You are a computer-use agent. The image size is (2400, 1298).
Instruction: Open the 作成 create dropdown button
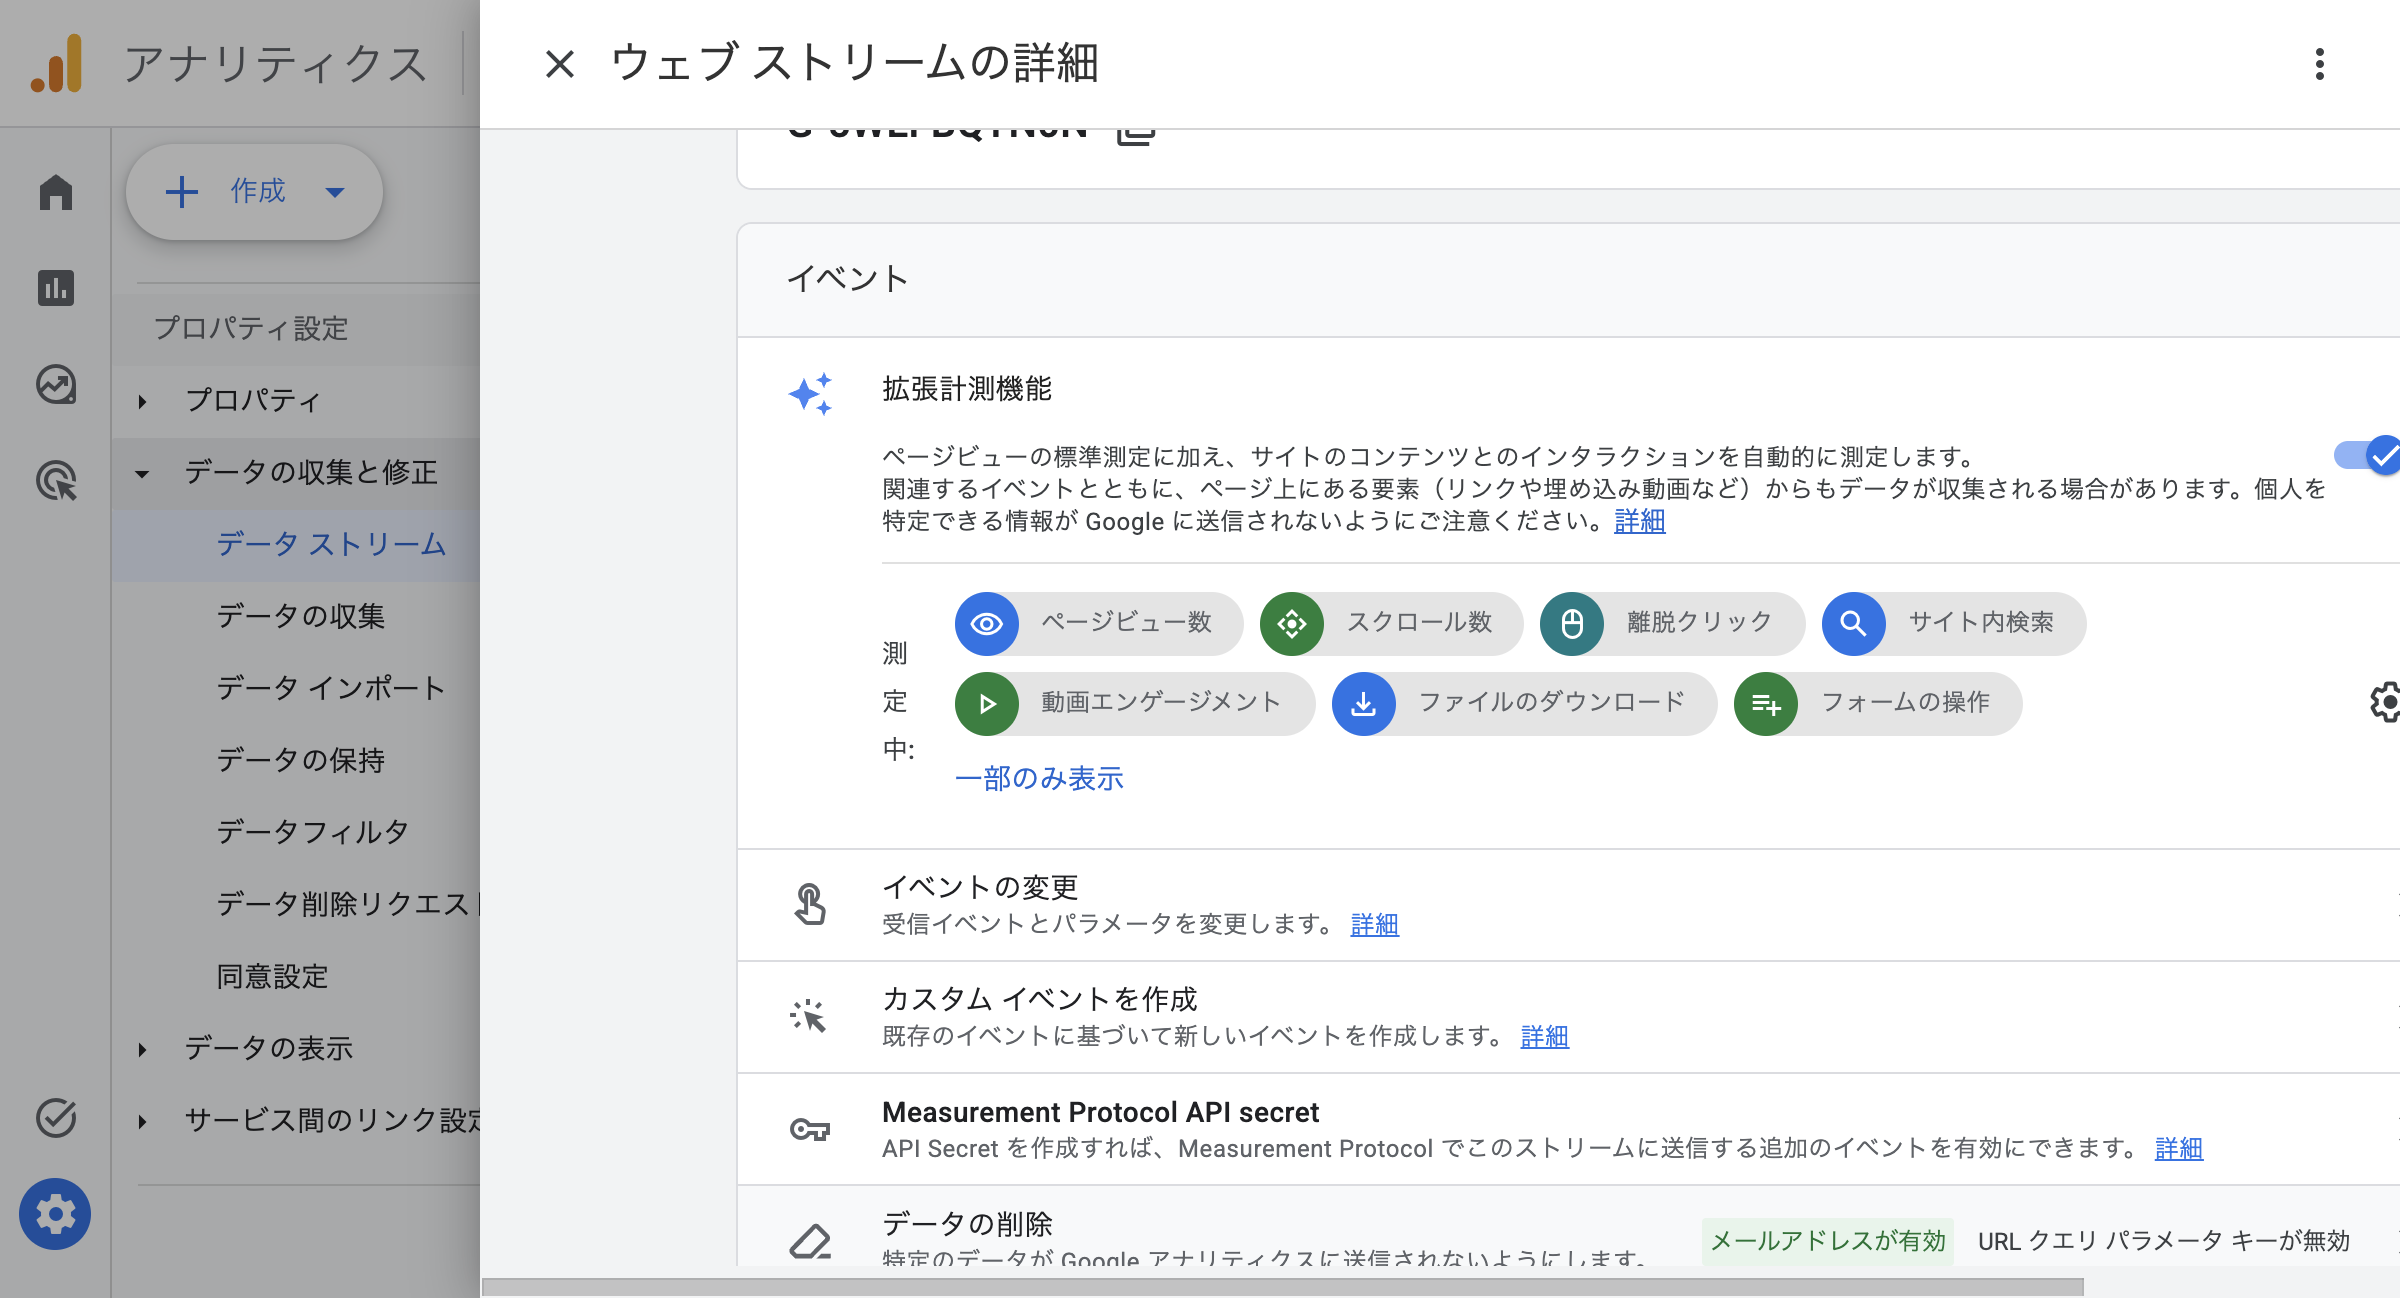point(254,192)
